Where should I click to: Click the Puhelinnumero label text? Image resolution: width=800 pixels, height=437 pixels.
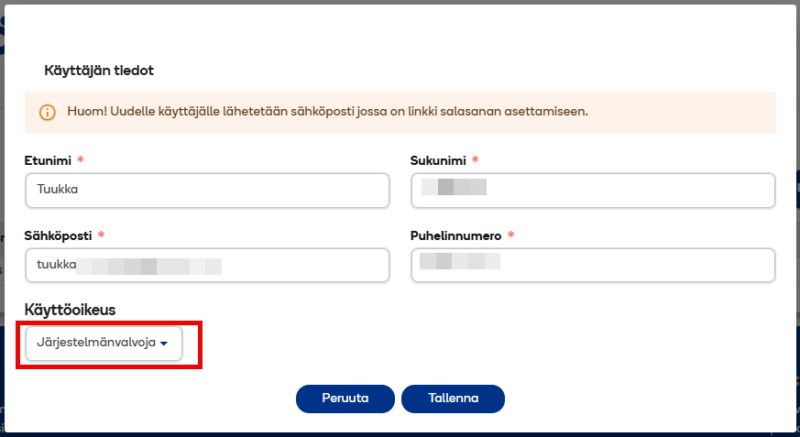point(455,236)
